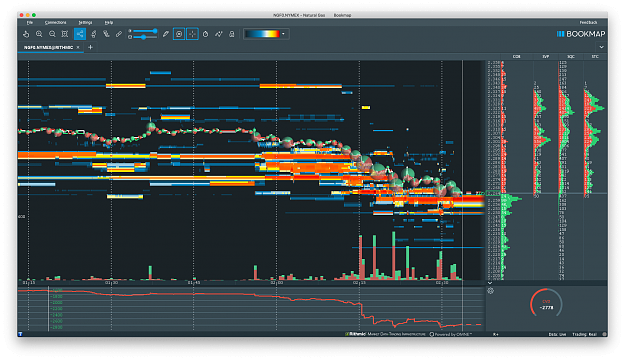Select the hand pointer tool
This screenshot has height=360, width=625.
(x=26, y=34)
